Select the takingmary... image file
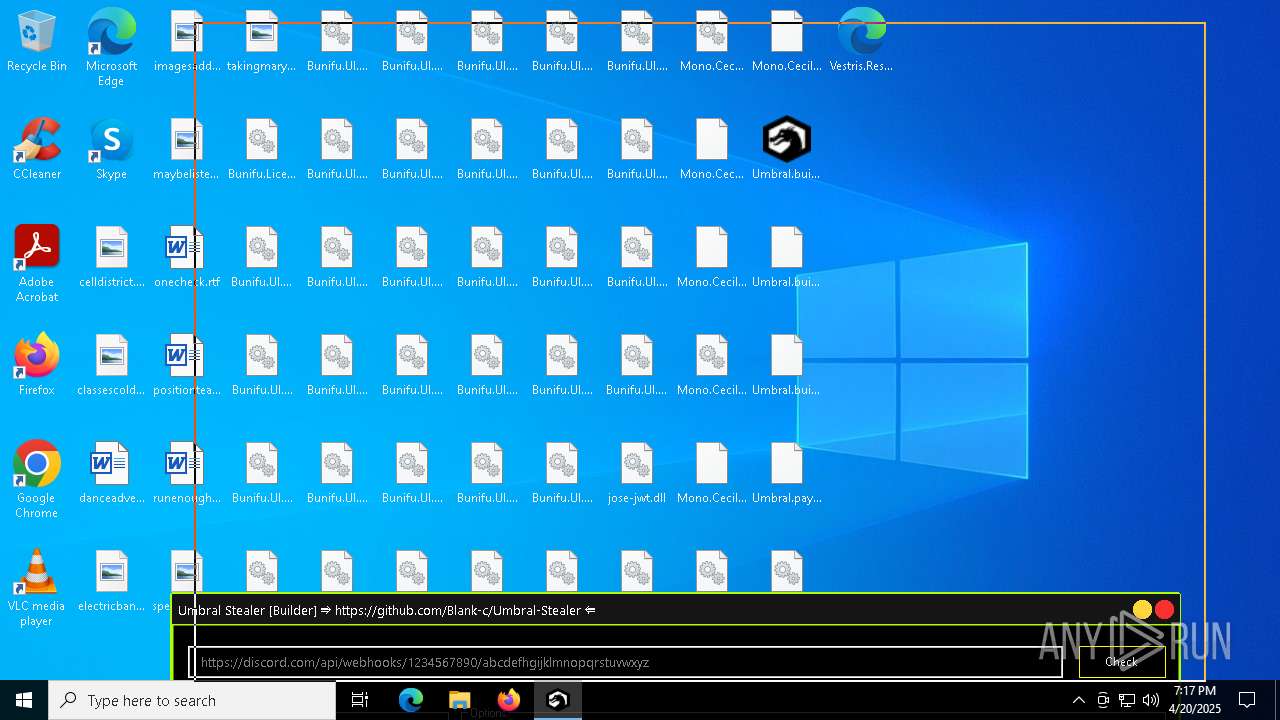Viewport: 1280px width, 720px height. point(261,42)
